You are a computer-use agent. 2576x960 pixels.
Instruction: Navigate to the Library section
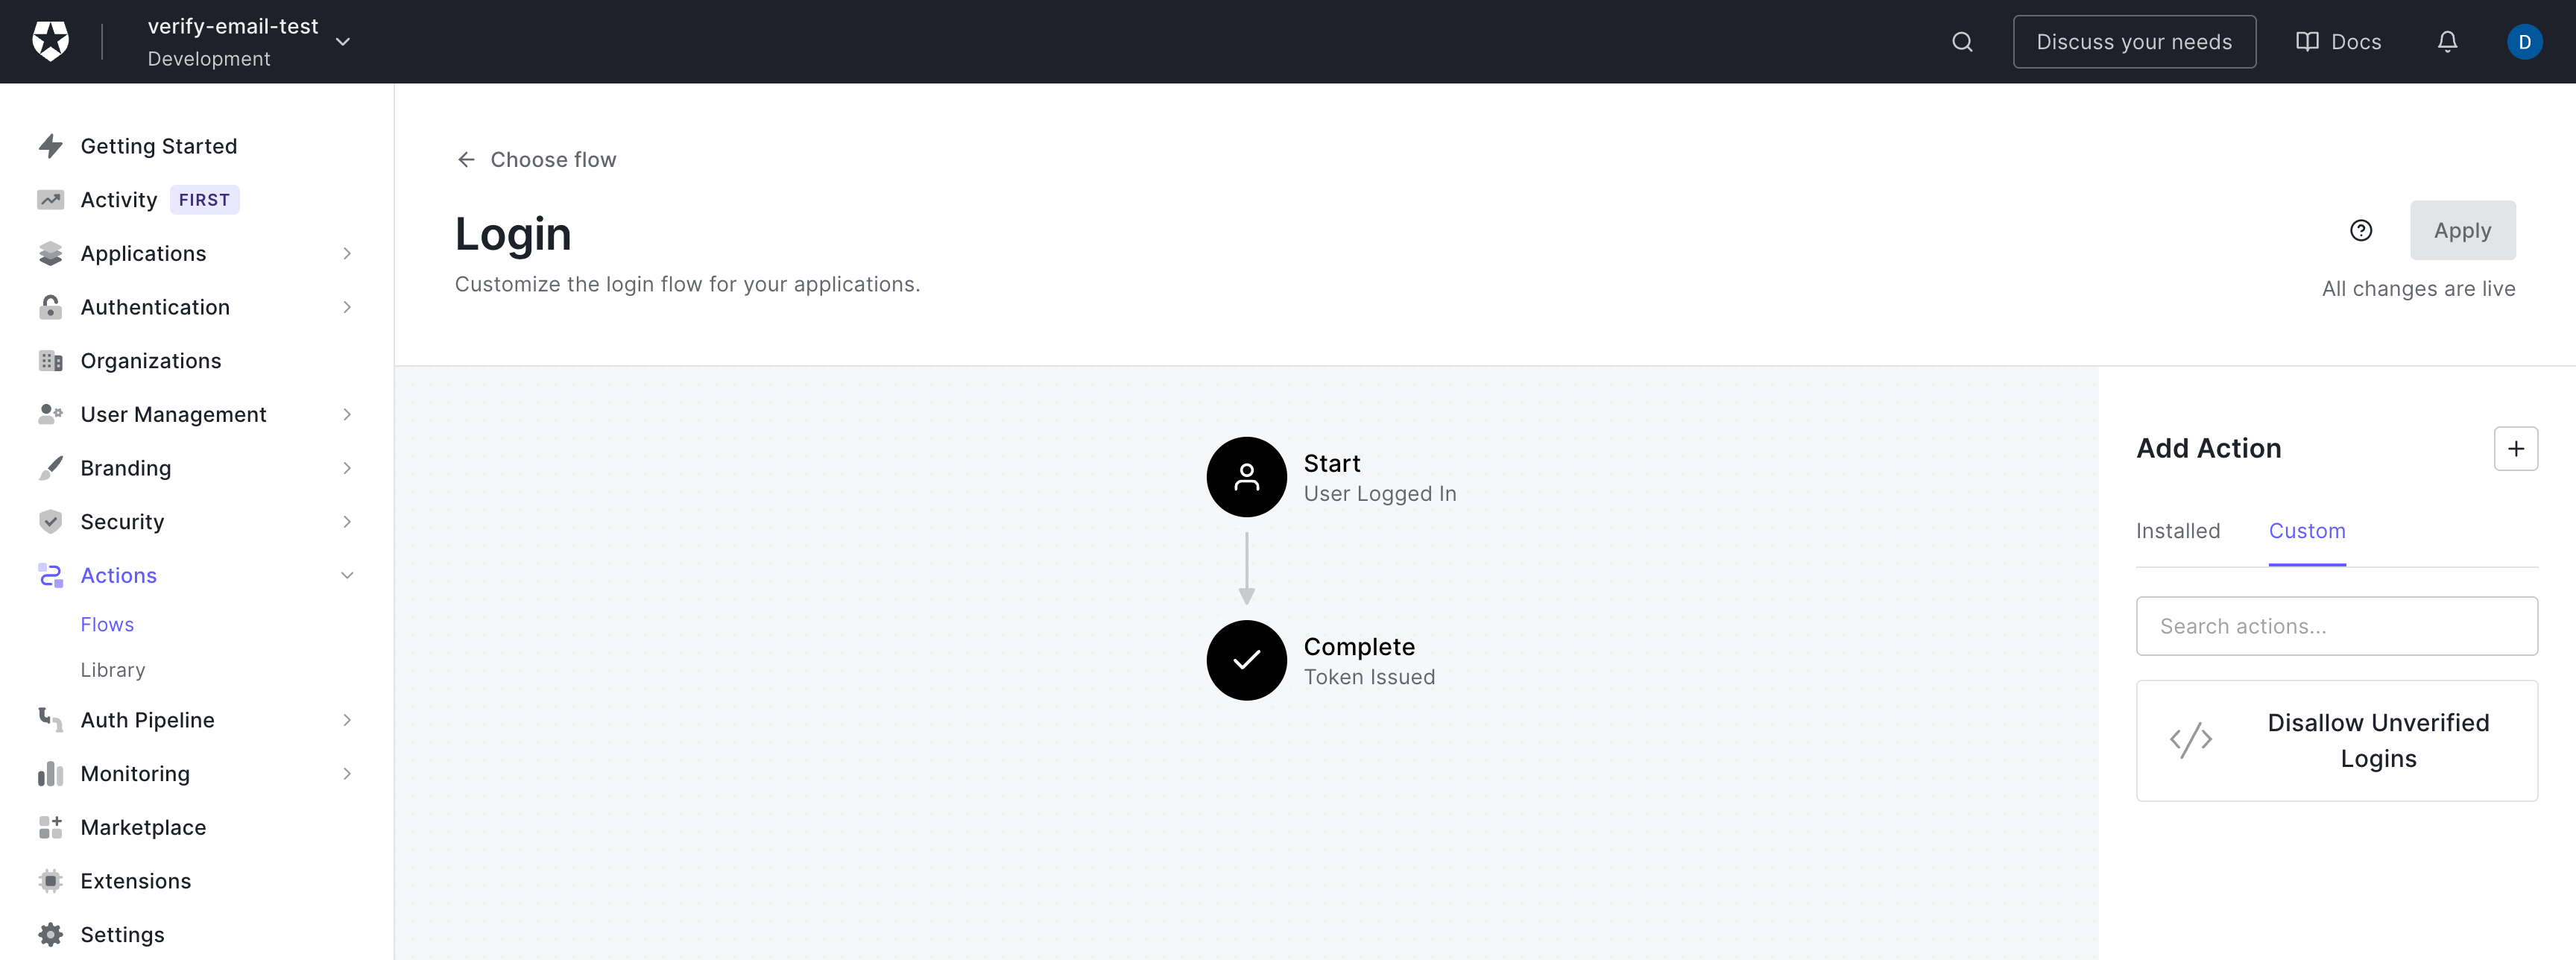click(x=113, y=669)
